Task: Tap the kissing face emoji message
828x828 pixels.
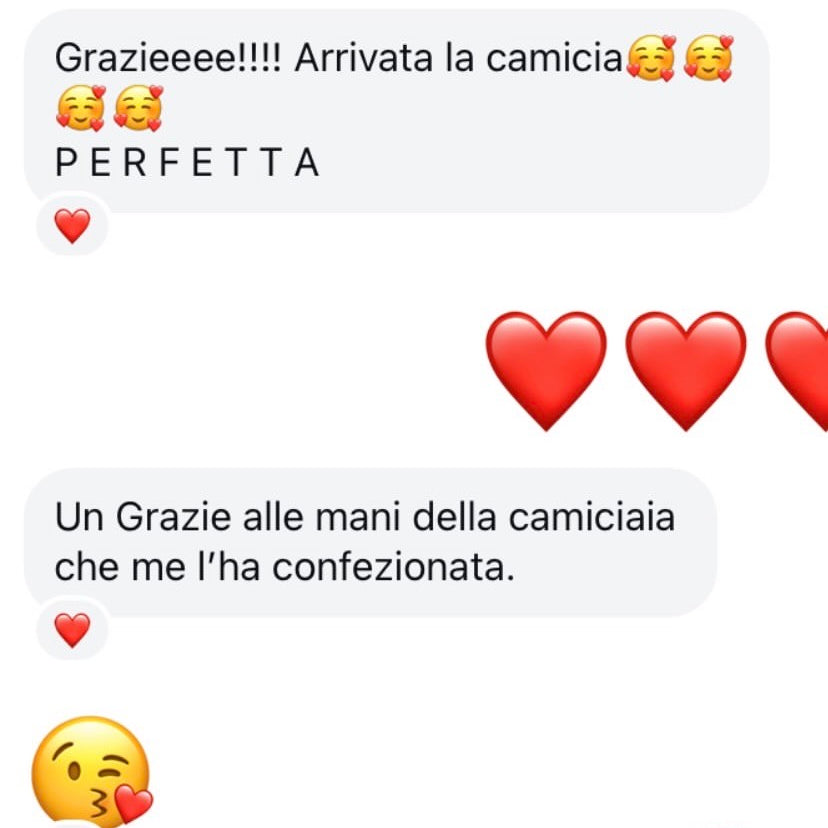Action: (92, 771)
